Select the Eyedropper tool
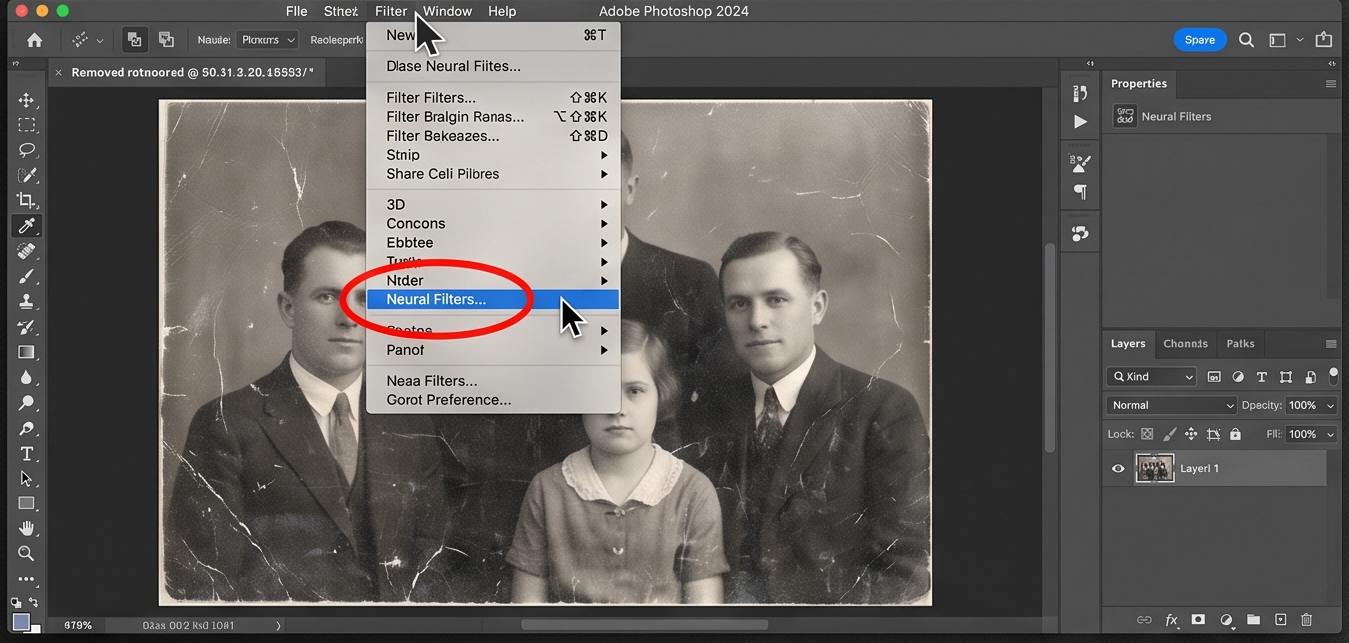Screen dimensions: 1349x643 tap(26, 226)
